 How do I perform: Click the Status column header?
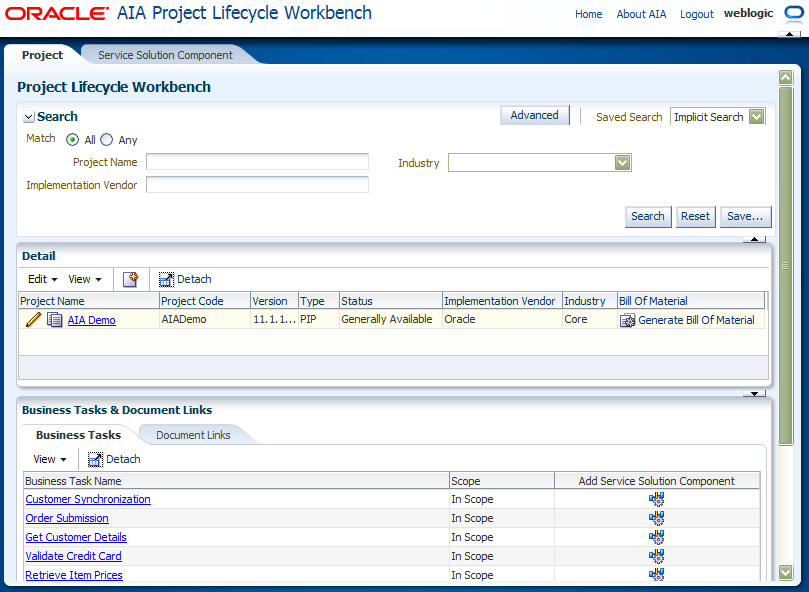(391, 301)
